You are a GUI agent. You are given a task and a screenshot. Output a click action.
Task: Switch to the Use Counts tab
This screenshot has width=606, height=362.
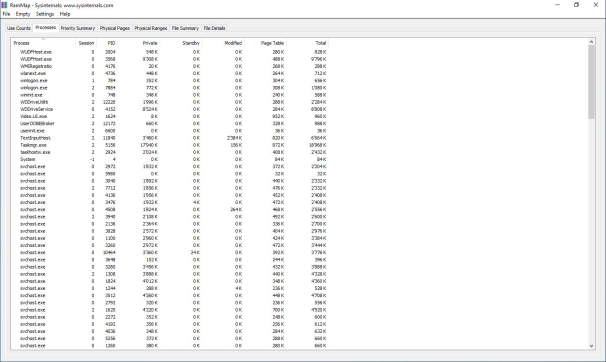click(19, 28)
